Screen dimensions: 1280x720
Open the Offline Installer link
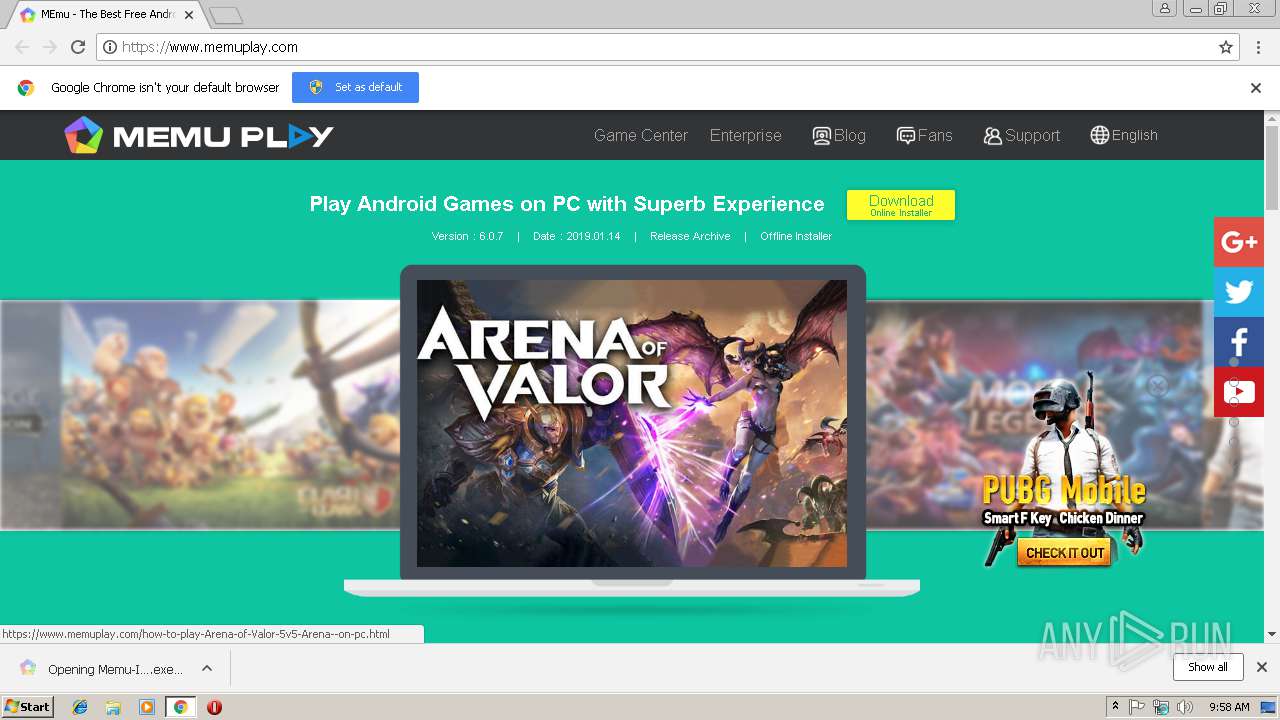(x=796, y=236)
